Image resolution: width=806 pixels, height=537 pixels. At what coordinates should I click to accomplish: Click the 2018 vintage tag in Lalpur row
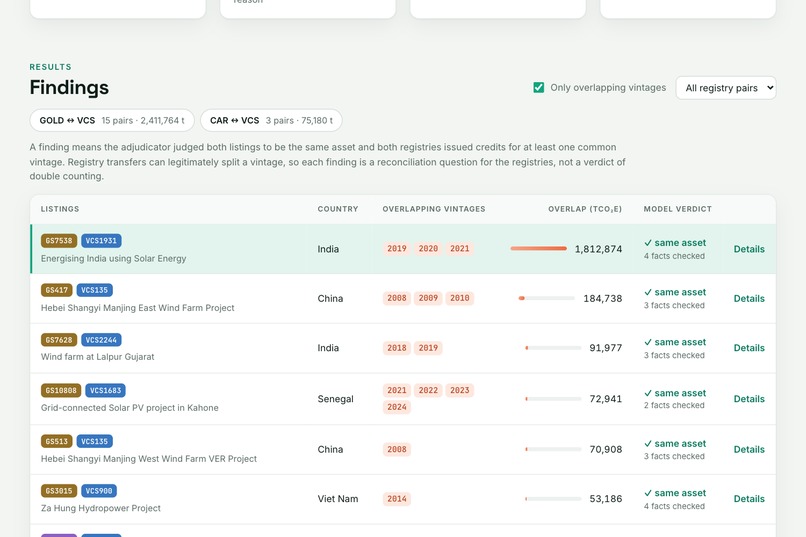tap(397, 348)
